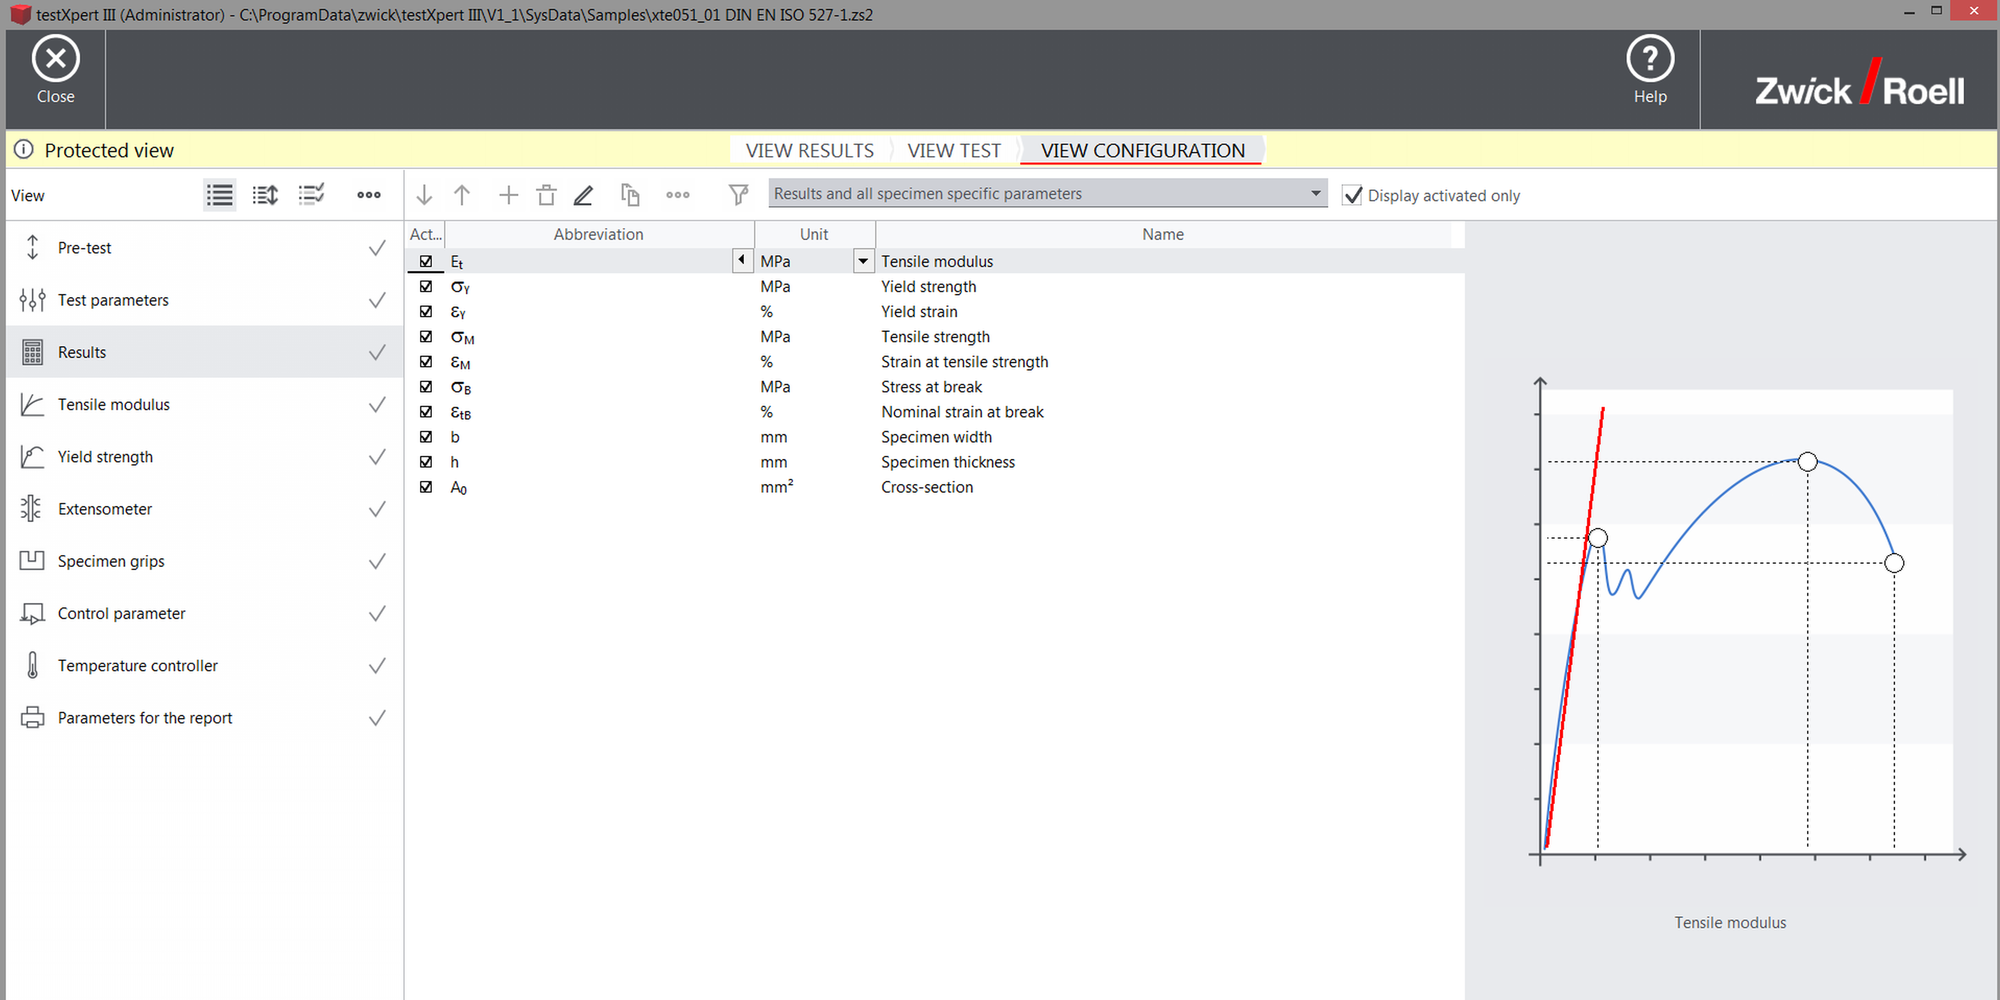Open the Unit dropdown for Tensile modulus
Screen dimensions: 2000x1000
coord(862,260)
